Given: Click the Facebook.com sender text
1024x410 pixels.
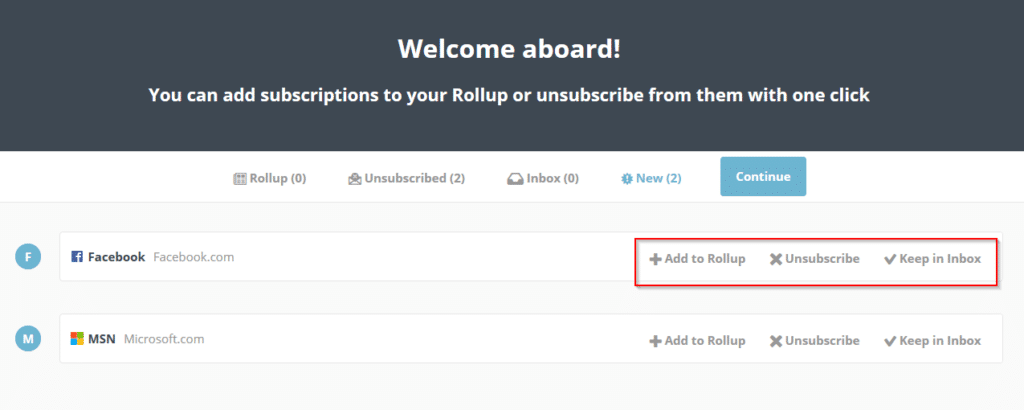Looking at the screenshot, I should click(x=193, y=257).
